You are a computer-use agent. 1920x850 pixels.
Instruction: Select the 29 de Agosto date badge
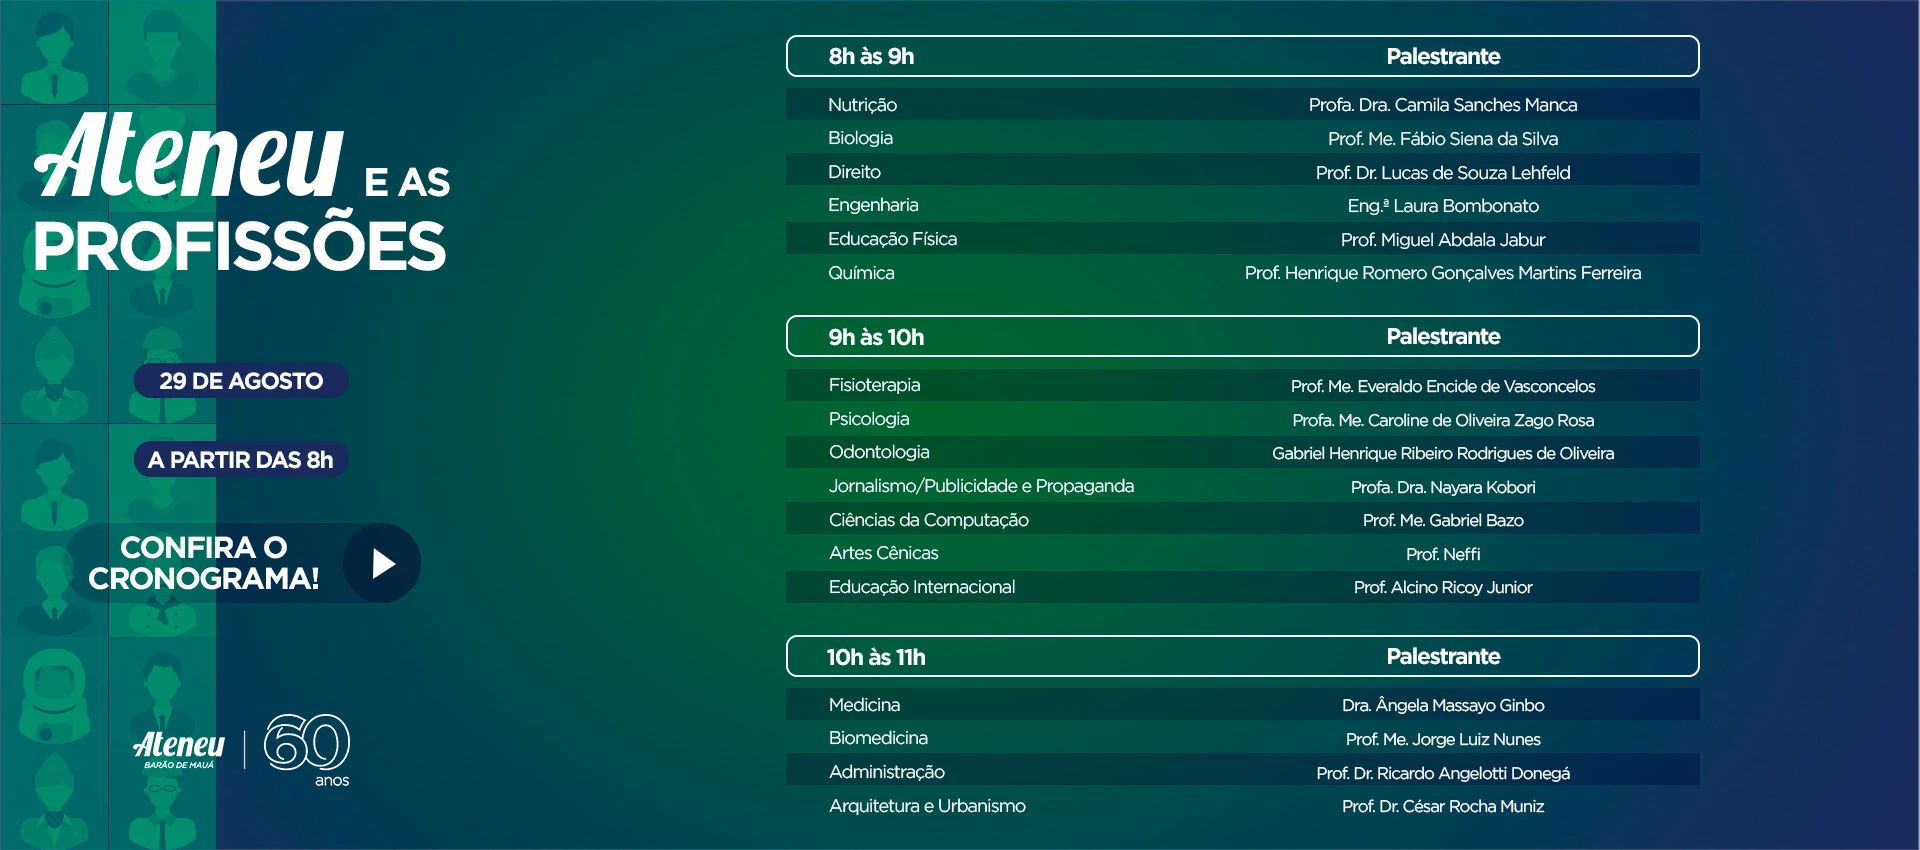241,381
